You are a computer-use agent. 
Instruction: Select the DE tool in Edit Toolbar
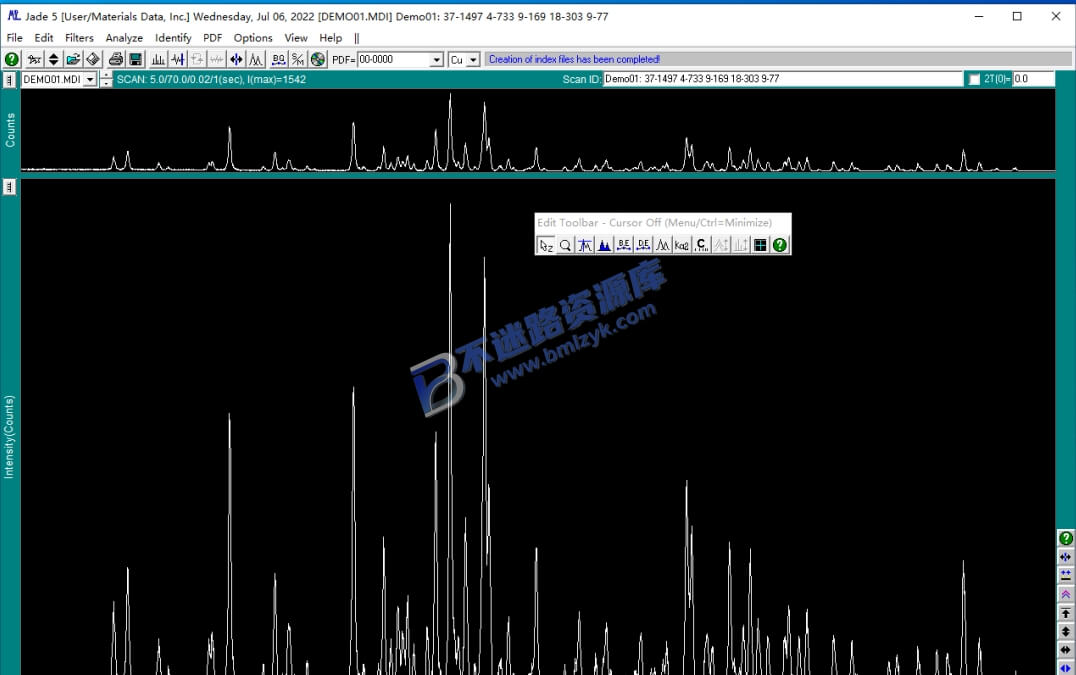[x=643, y=245]
